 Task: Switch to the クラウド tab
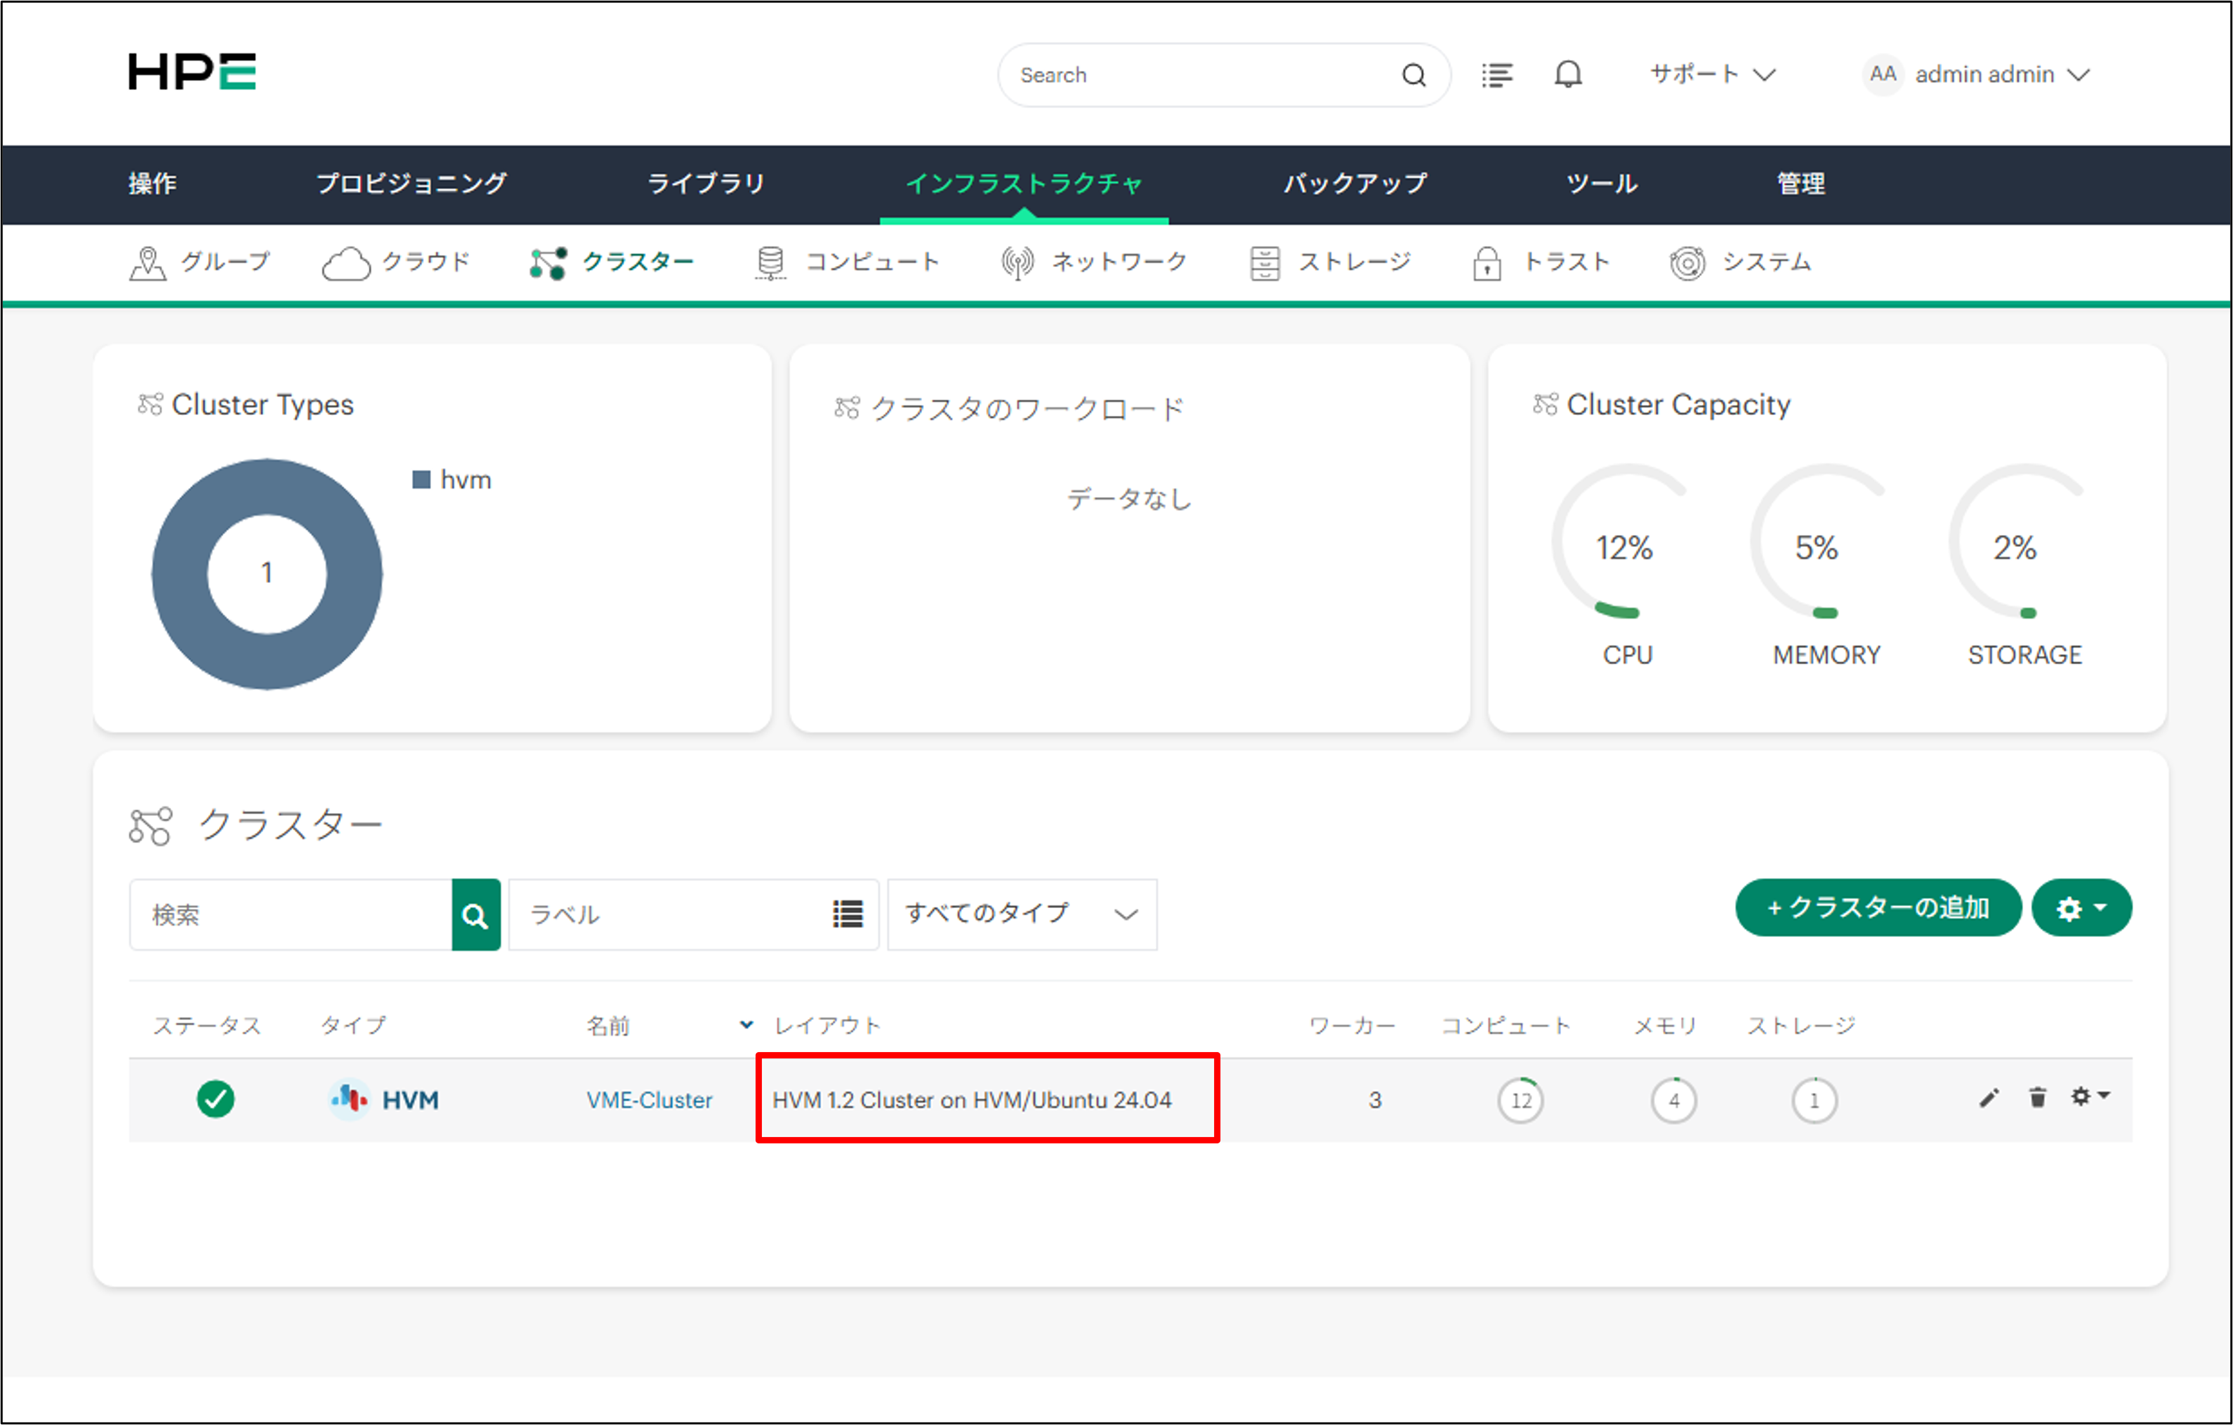[396, 263]
